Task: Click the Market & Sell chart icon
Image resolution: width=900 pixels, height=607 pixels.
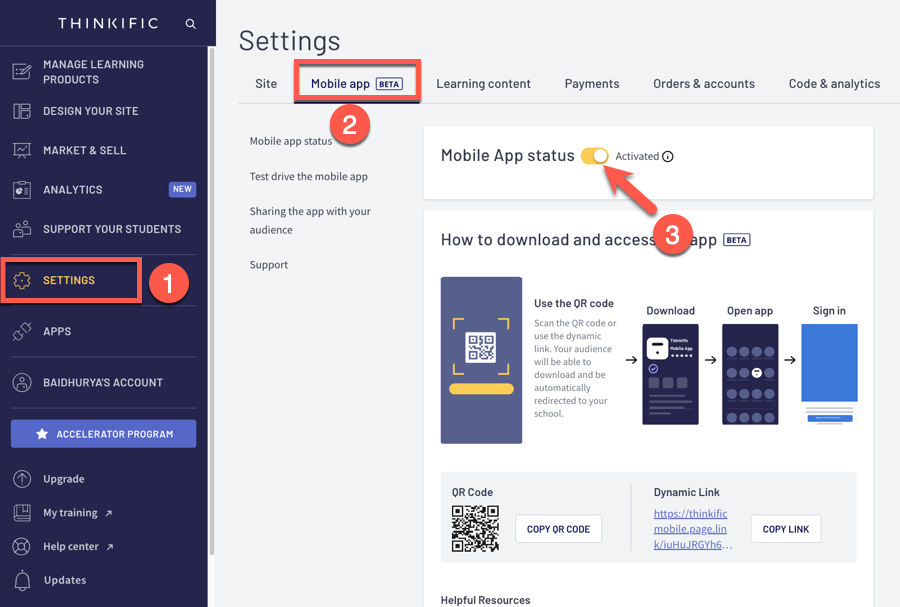Action: coord(21,150)
